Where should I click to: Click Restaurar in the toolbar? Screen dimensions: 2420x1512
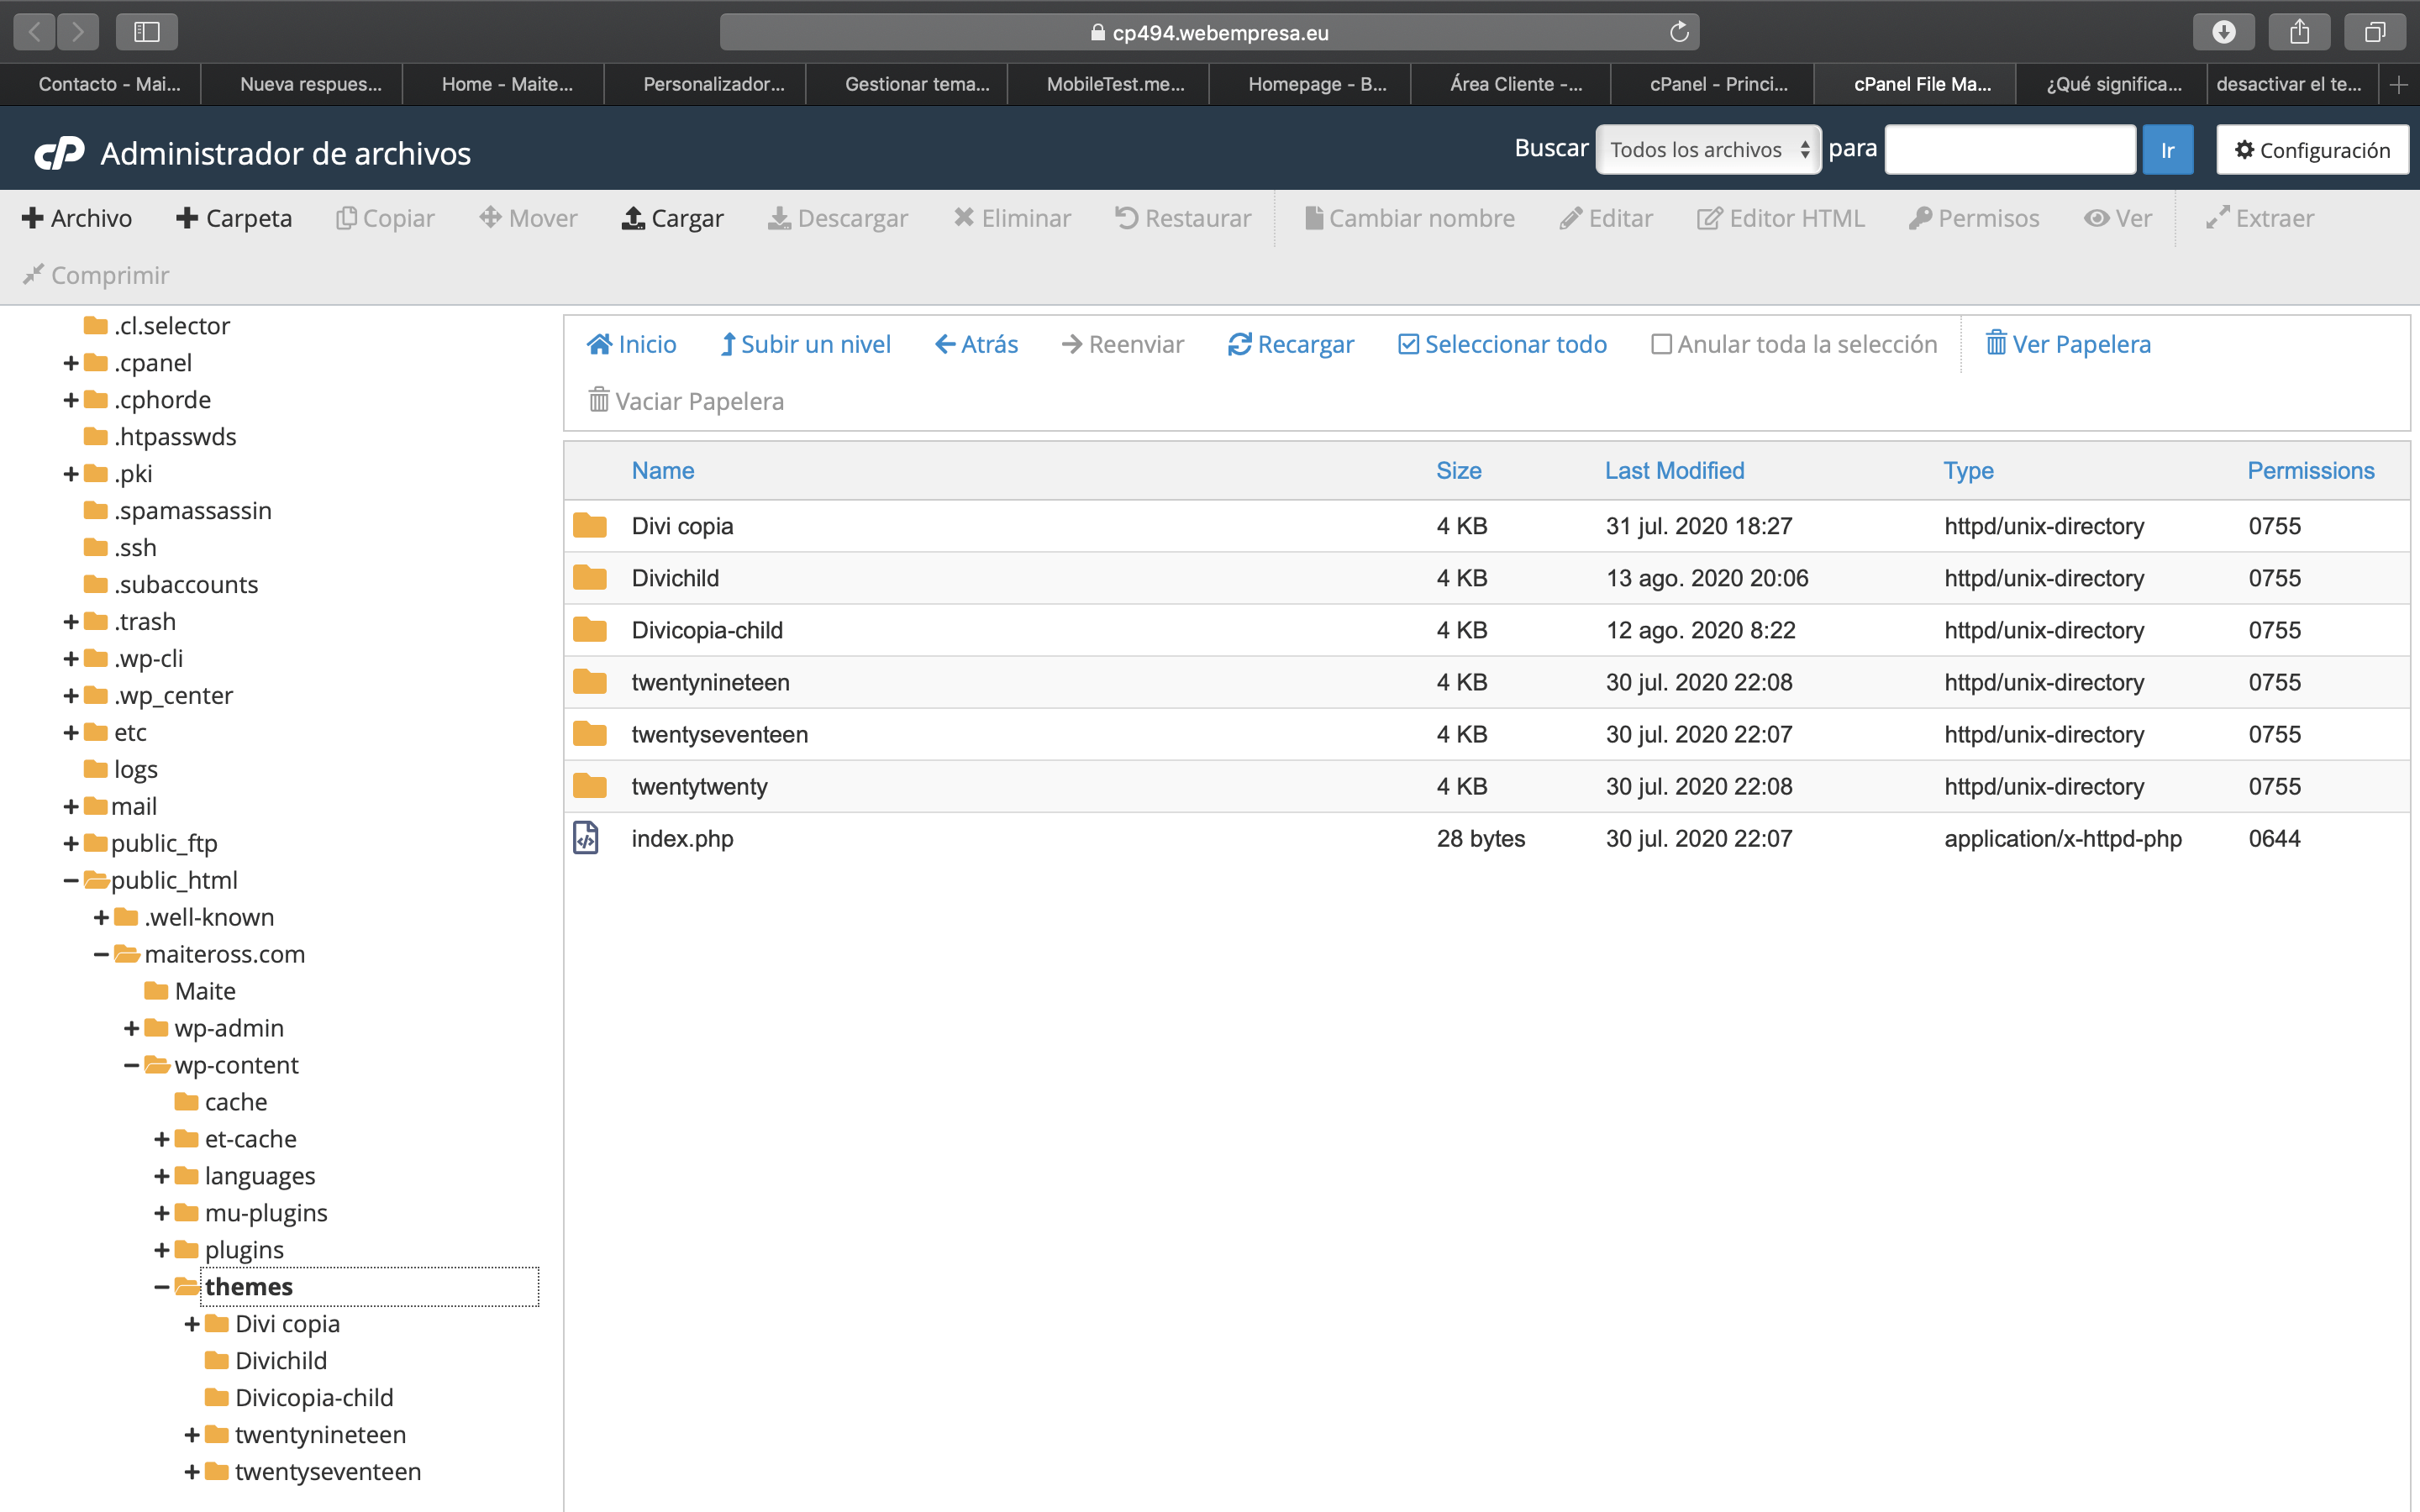pos(1183,218)
